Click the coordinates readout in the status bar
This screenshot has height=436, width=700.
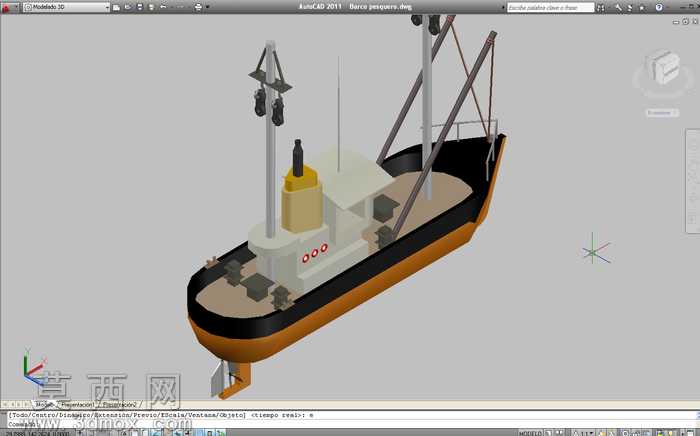click(36, 433)
